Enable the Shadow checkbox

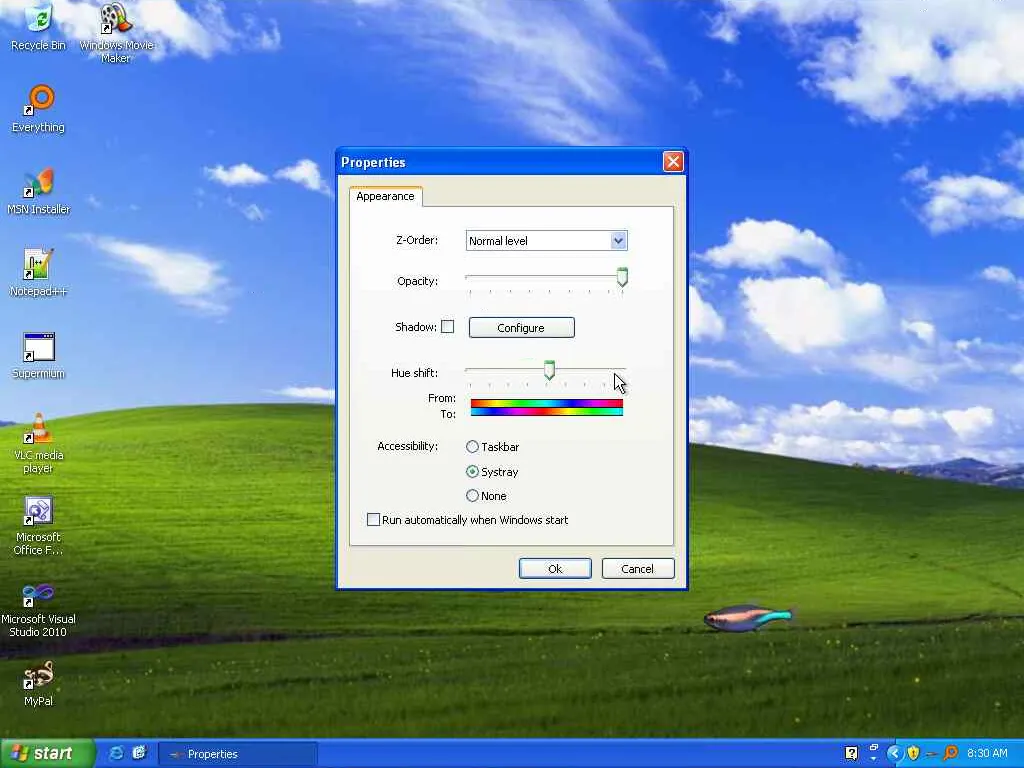(447, 327)
